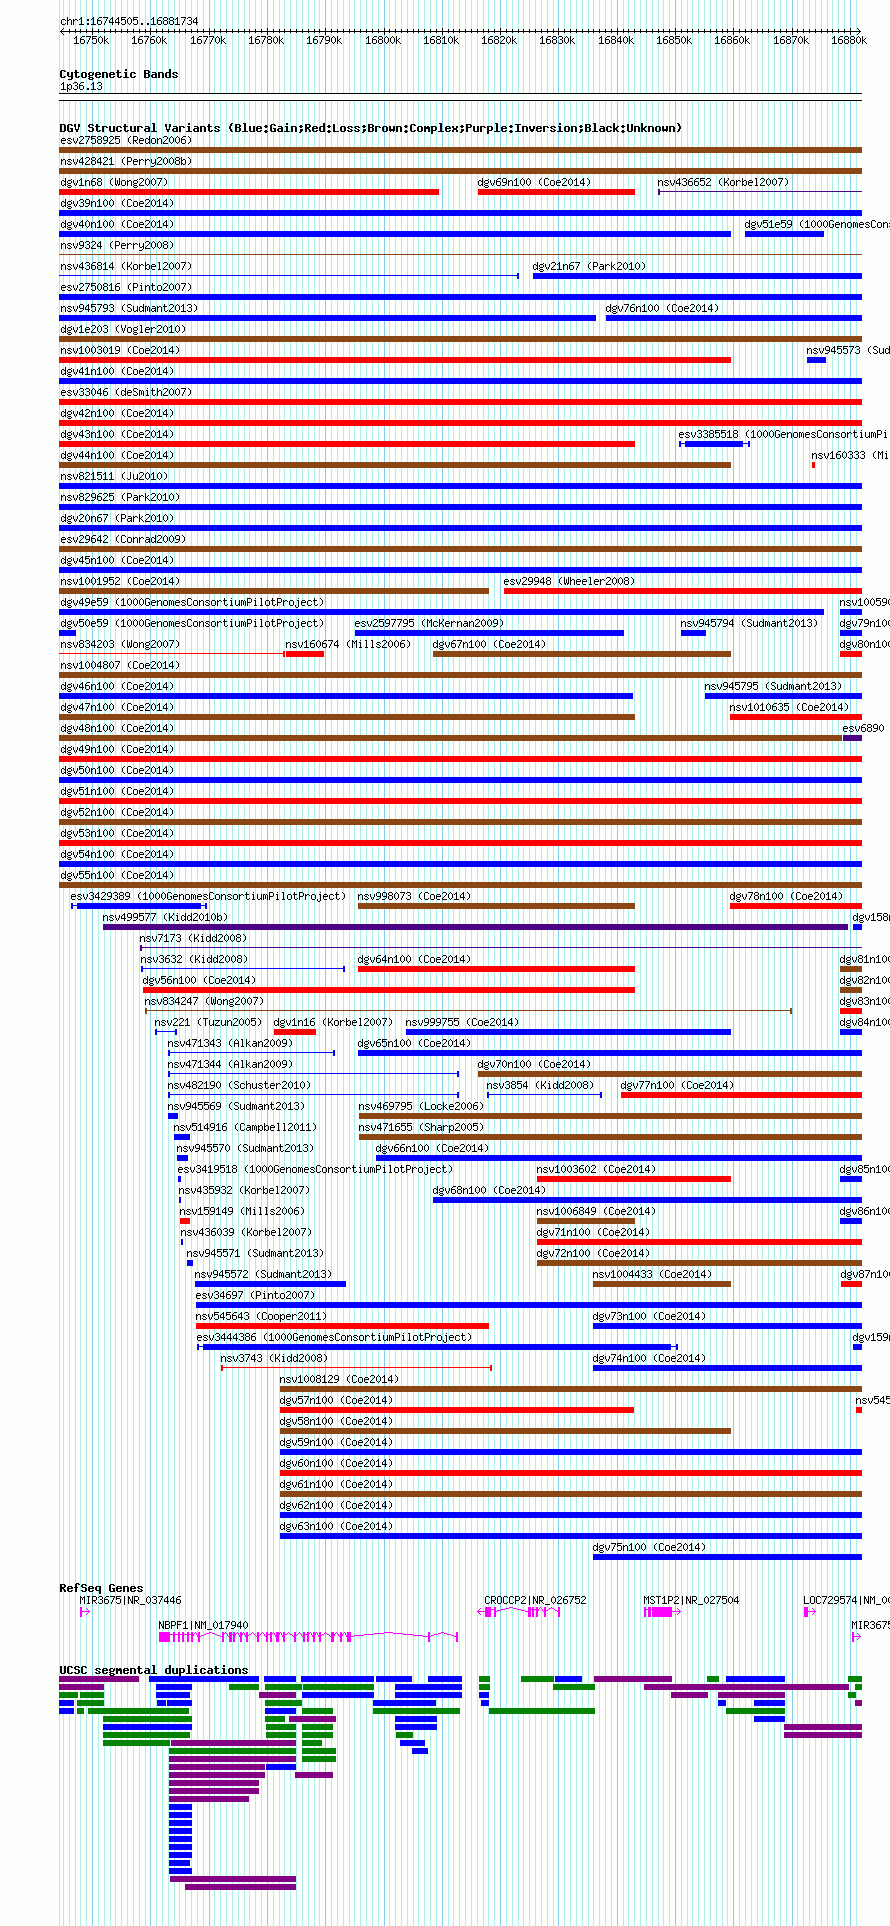Open the DGV Structural Variants track title
This screenshot has width=890, height=1926.
tap(371, 128)
